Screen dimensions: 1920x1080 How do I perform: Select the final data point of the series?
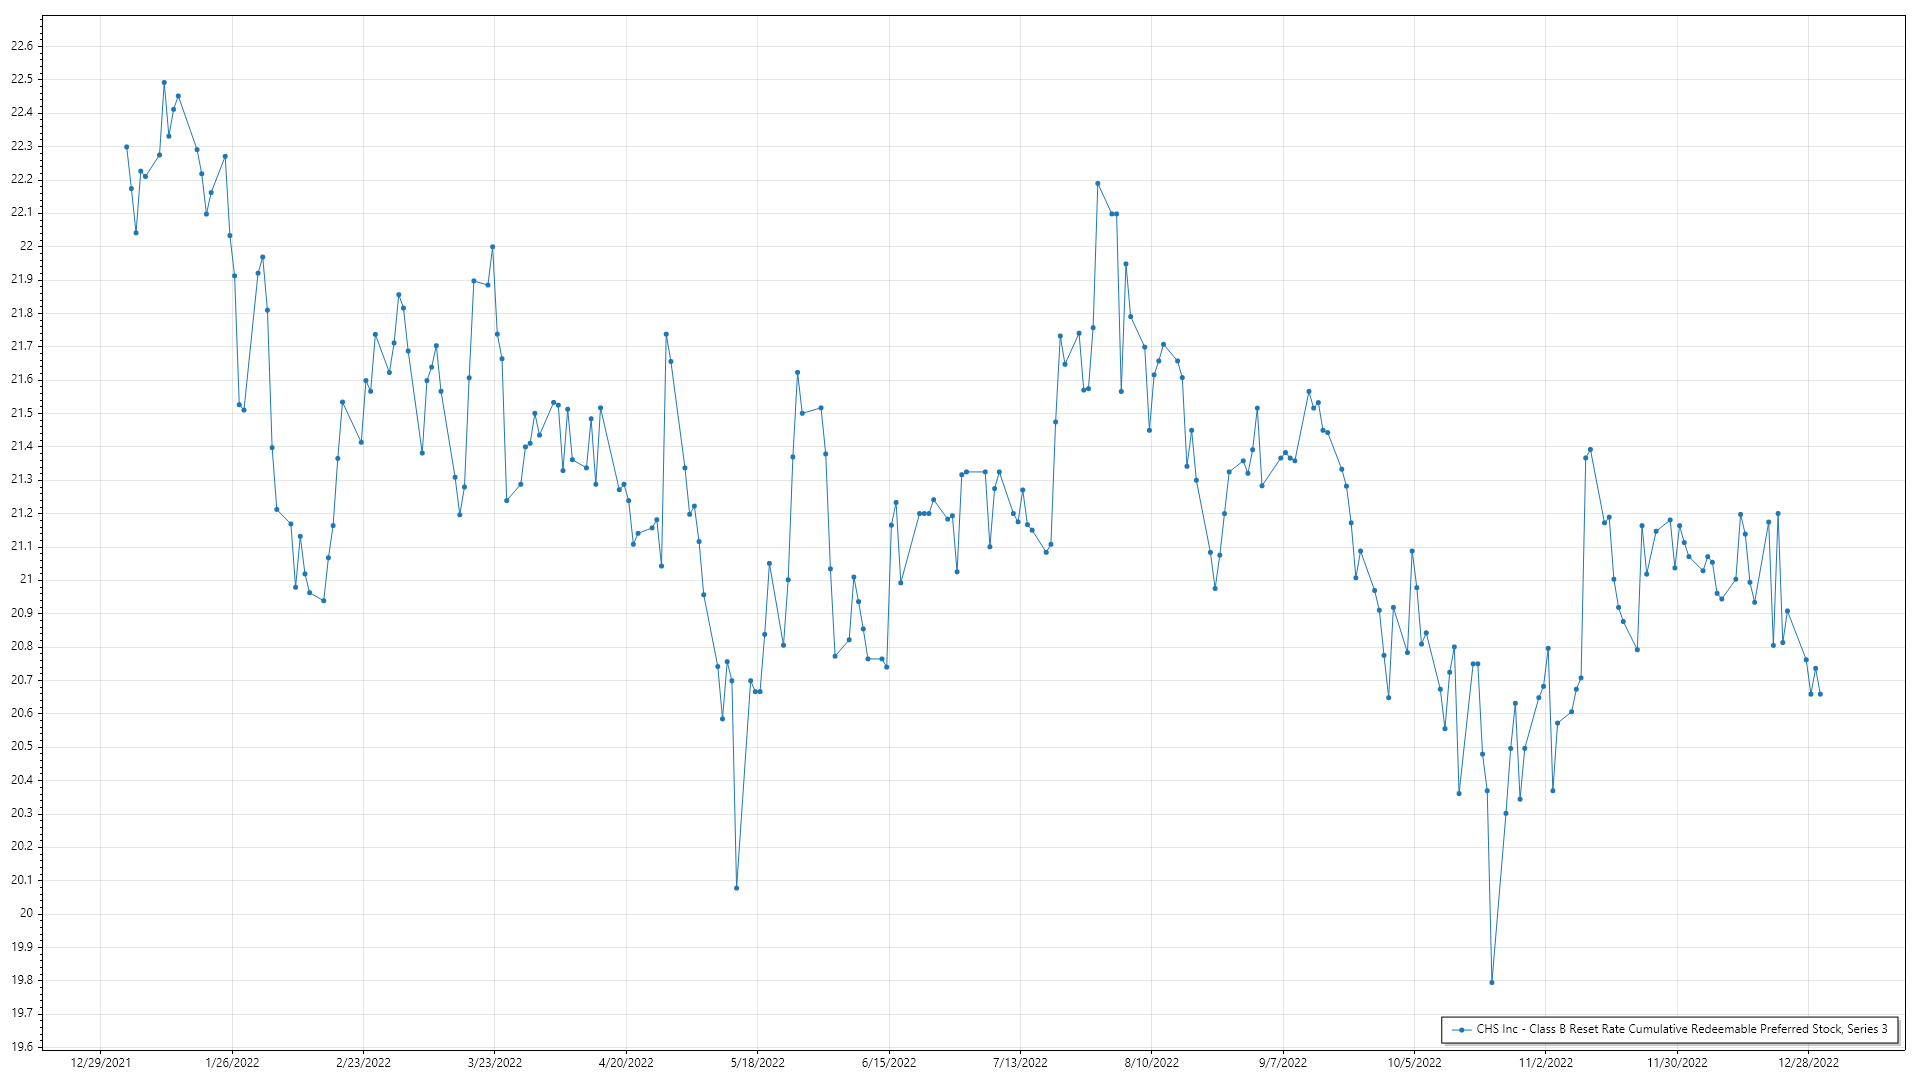coord(1820,694)
